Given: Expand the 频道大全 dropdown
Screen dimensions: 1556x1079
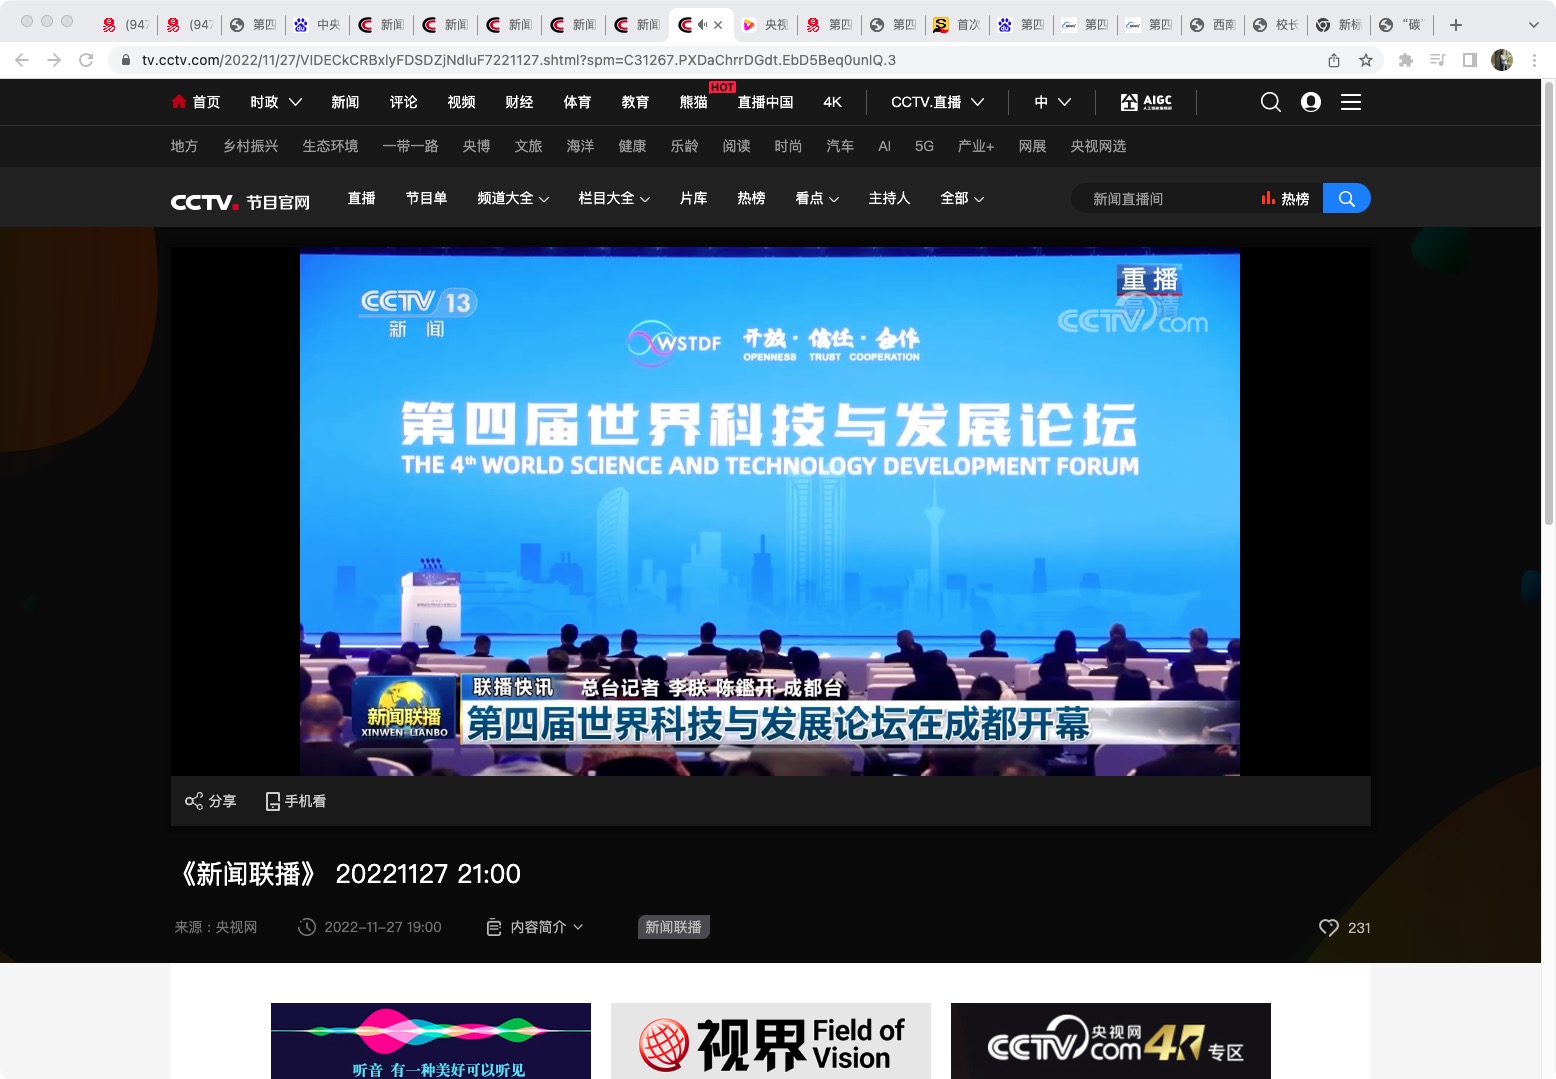Looking at the screenshot, I should pos(513,199).
